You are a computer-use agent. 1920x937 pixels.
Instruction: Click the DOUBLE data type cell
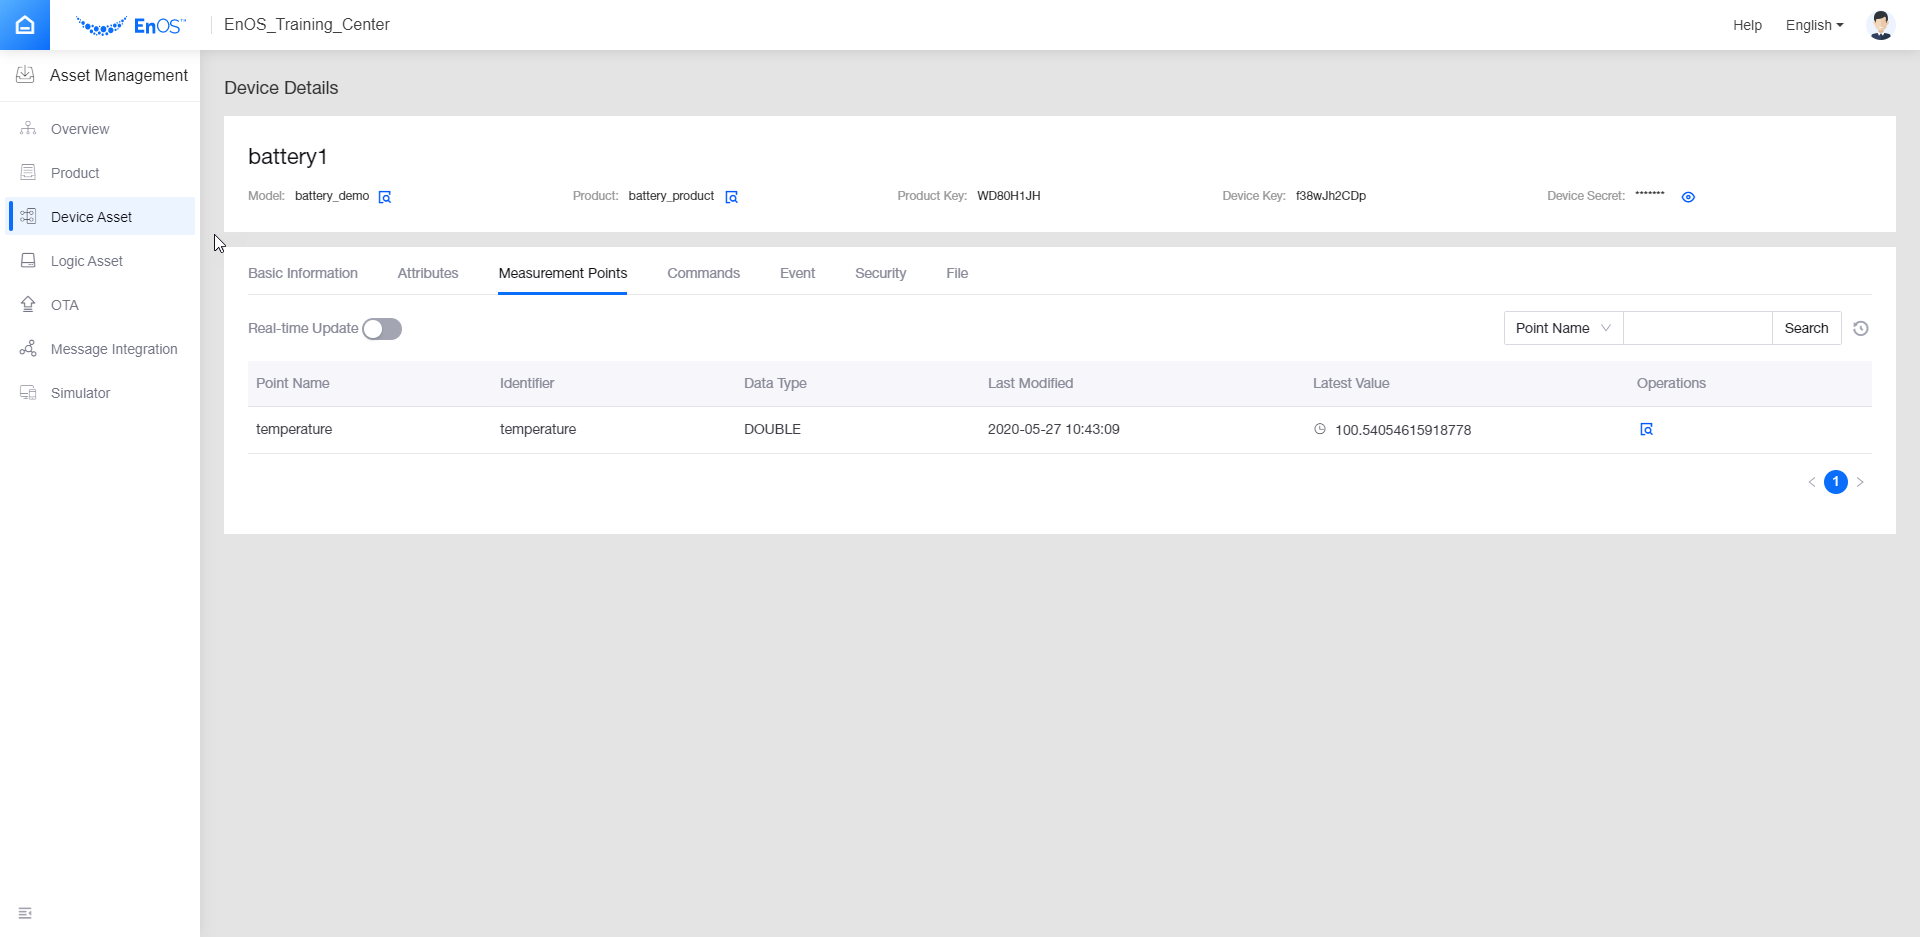[x=772, y=429]
